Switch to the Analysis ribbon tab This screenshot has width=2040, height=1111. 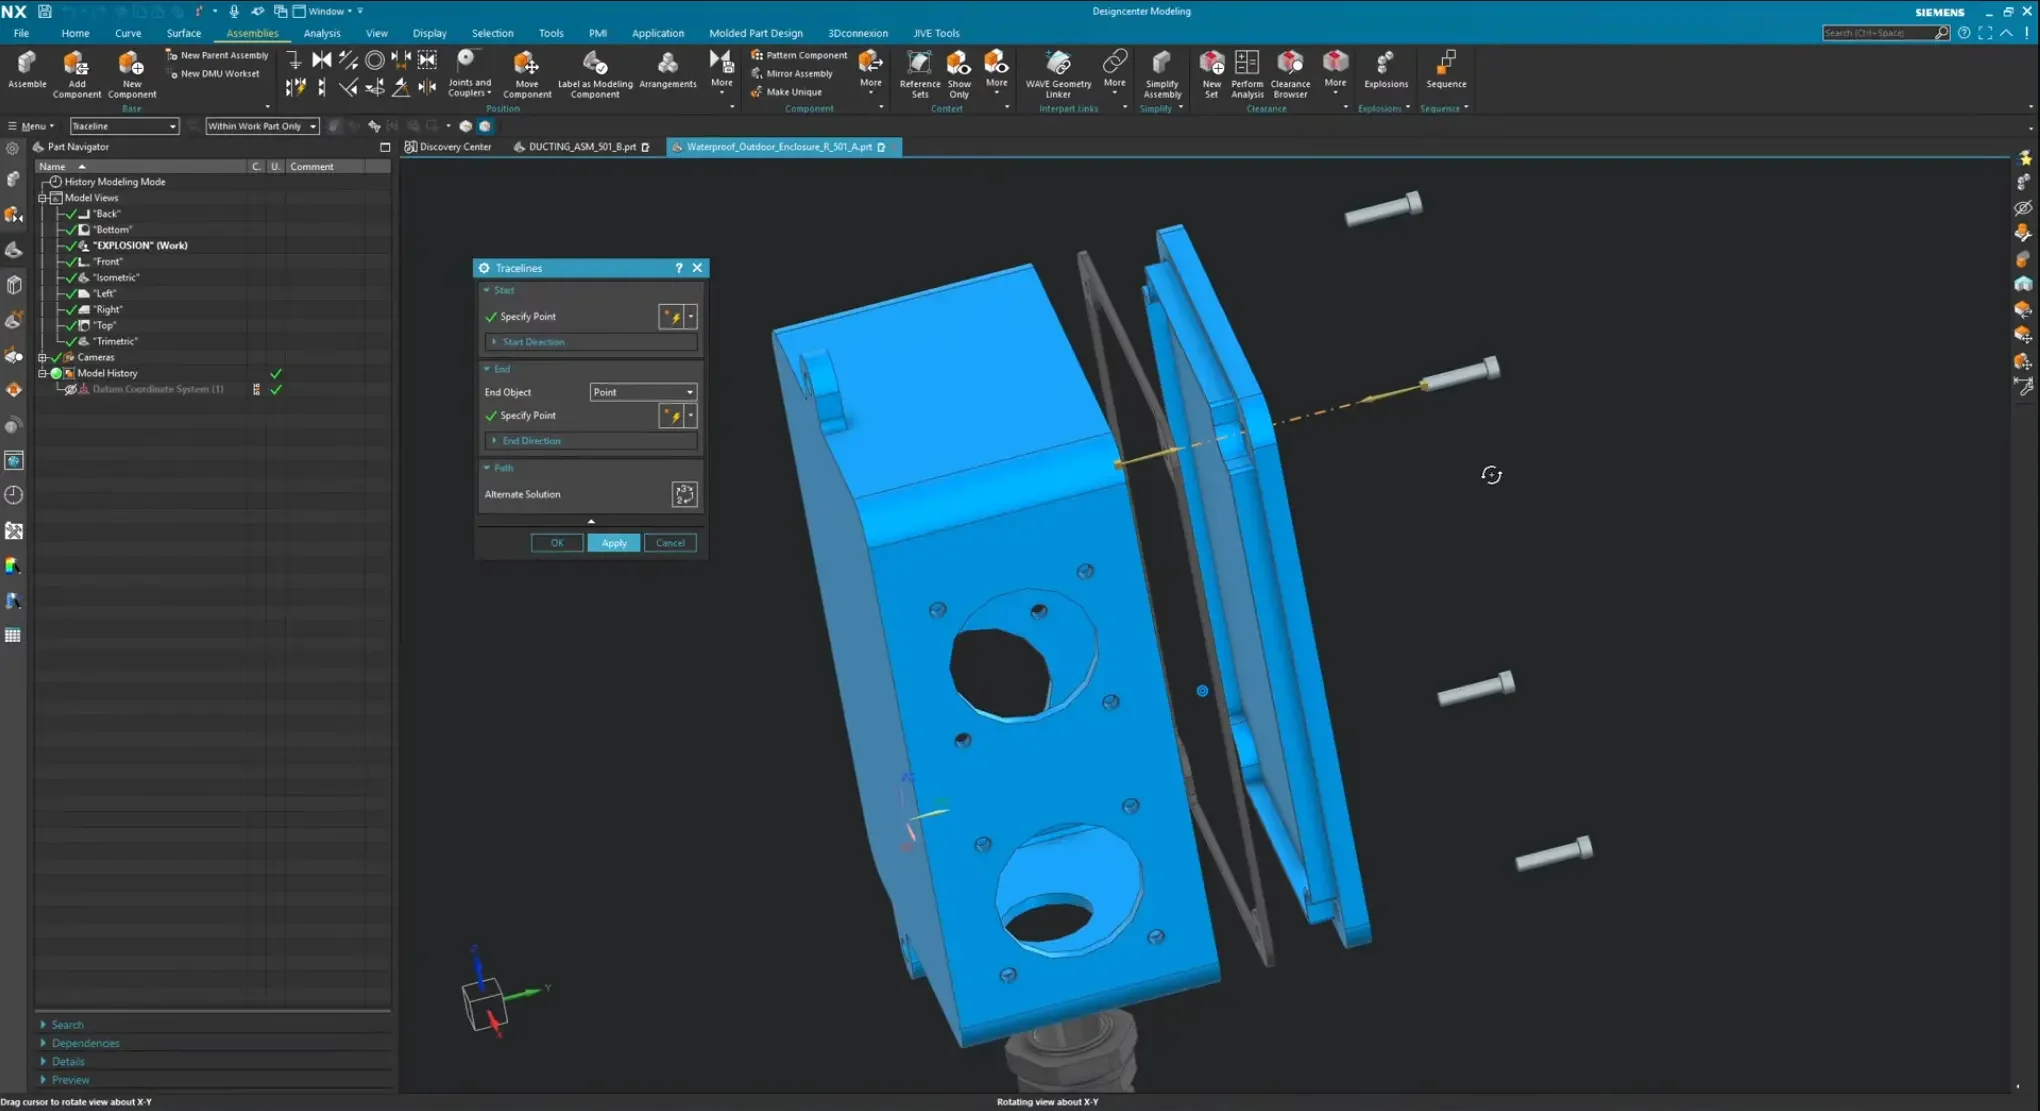[322, 33]
